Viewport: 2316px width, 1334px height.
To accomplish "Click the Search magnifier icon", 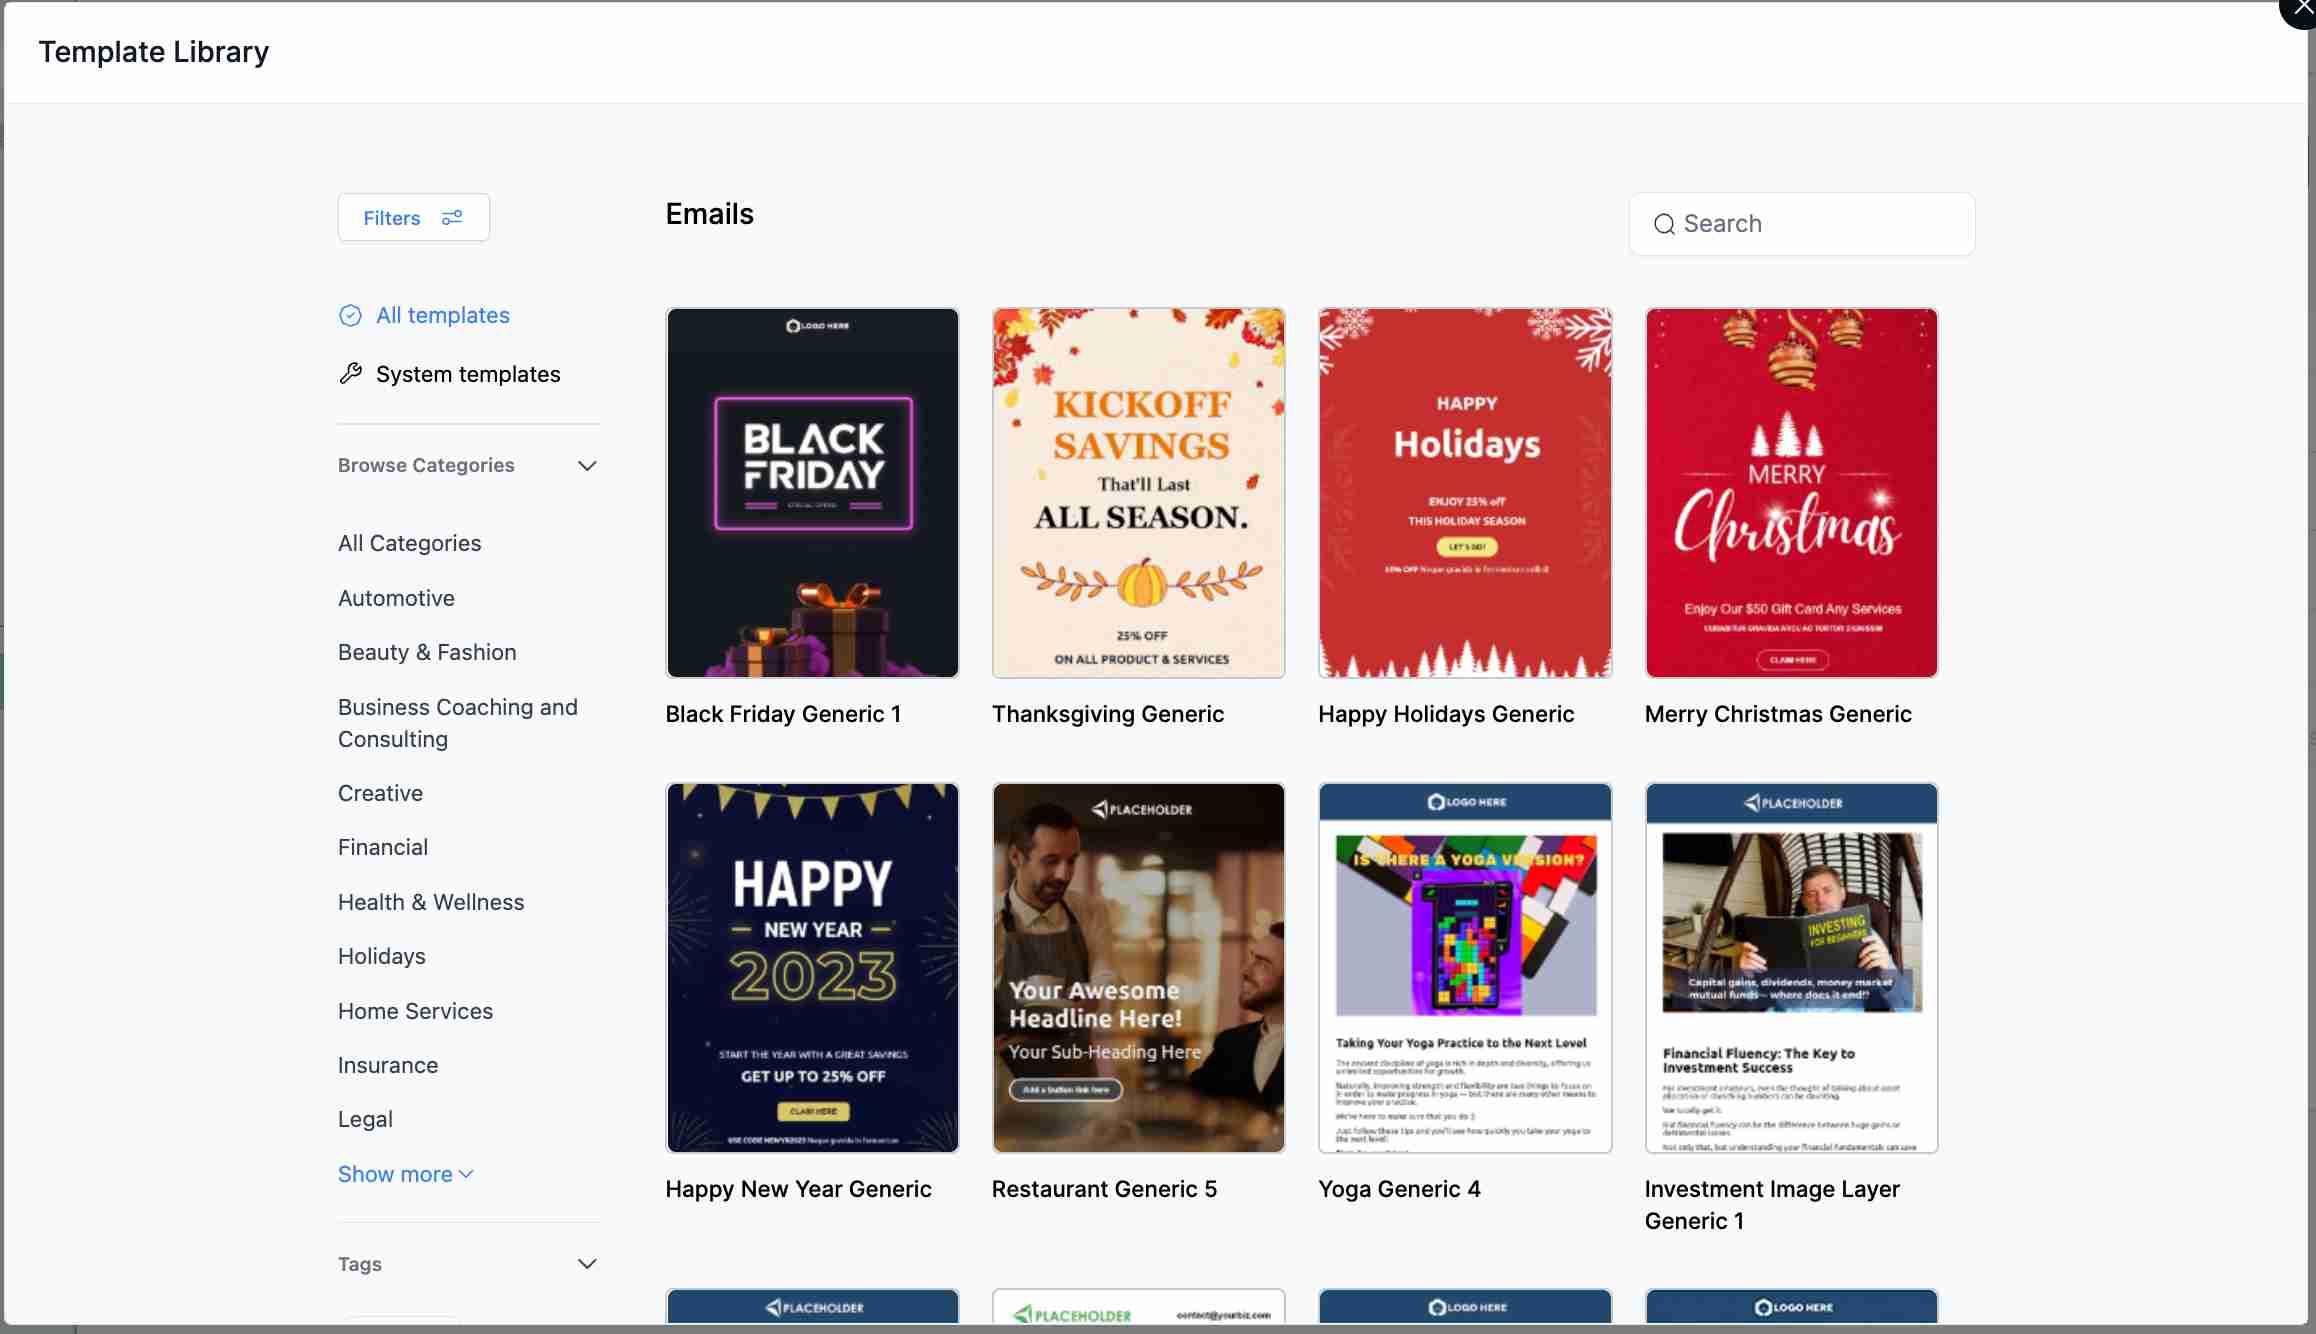I will click(x=1664, y=223).
